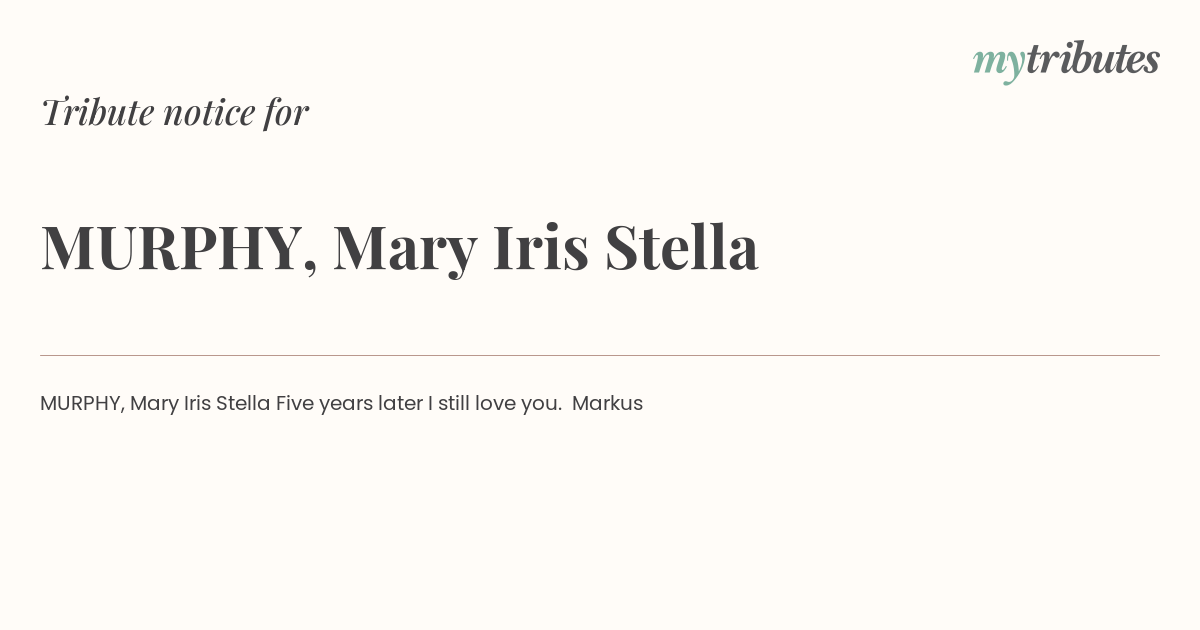
Task: Click the word "notice" in the subtitle
Action: [x=209, y=112]
